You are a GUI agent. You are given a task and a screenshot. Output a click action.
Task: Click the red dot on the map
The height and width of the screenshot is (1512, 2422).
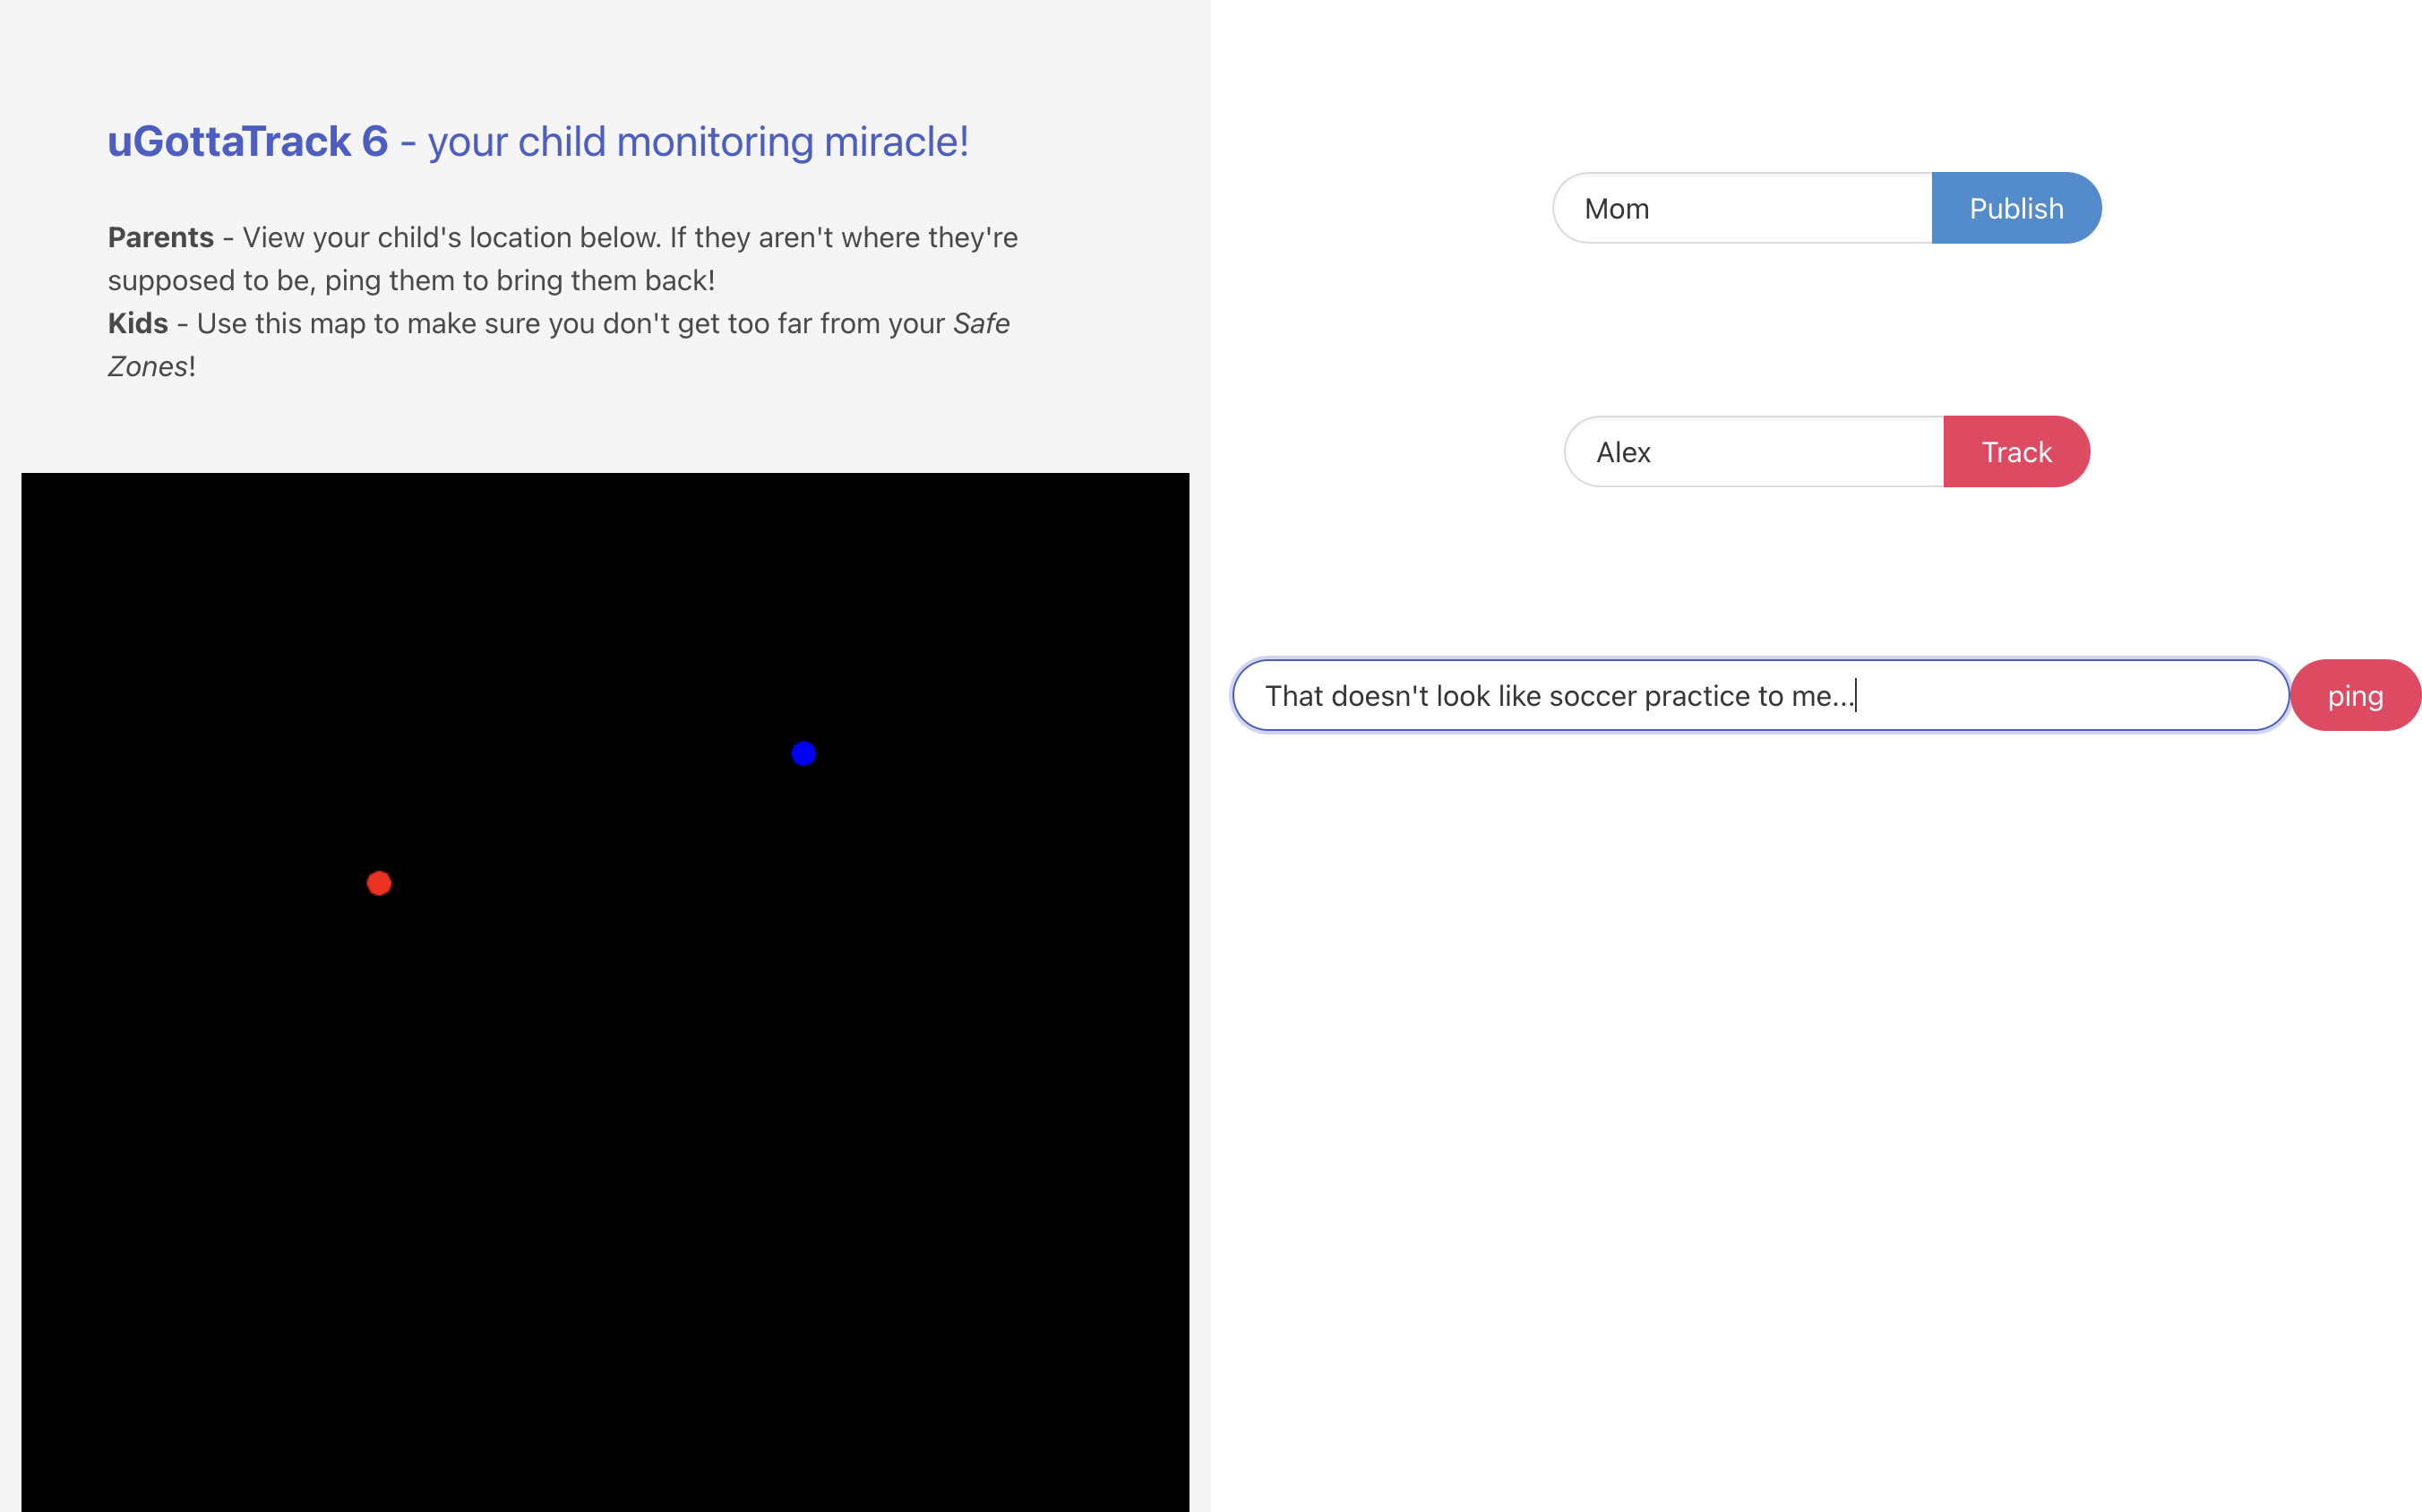[379, 883]
